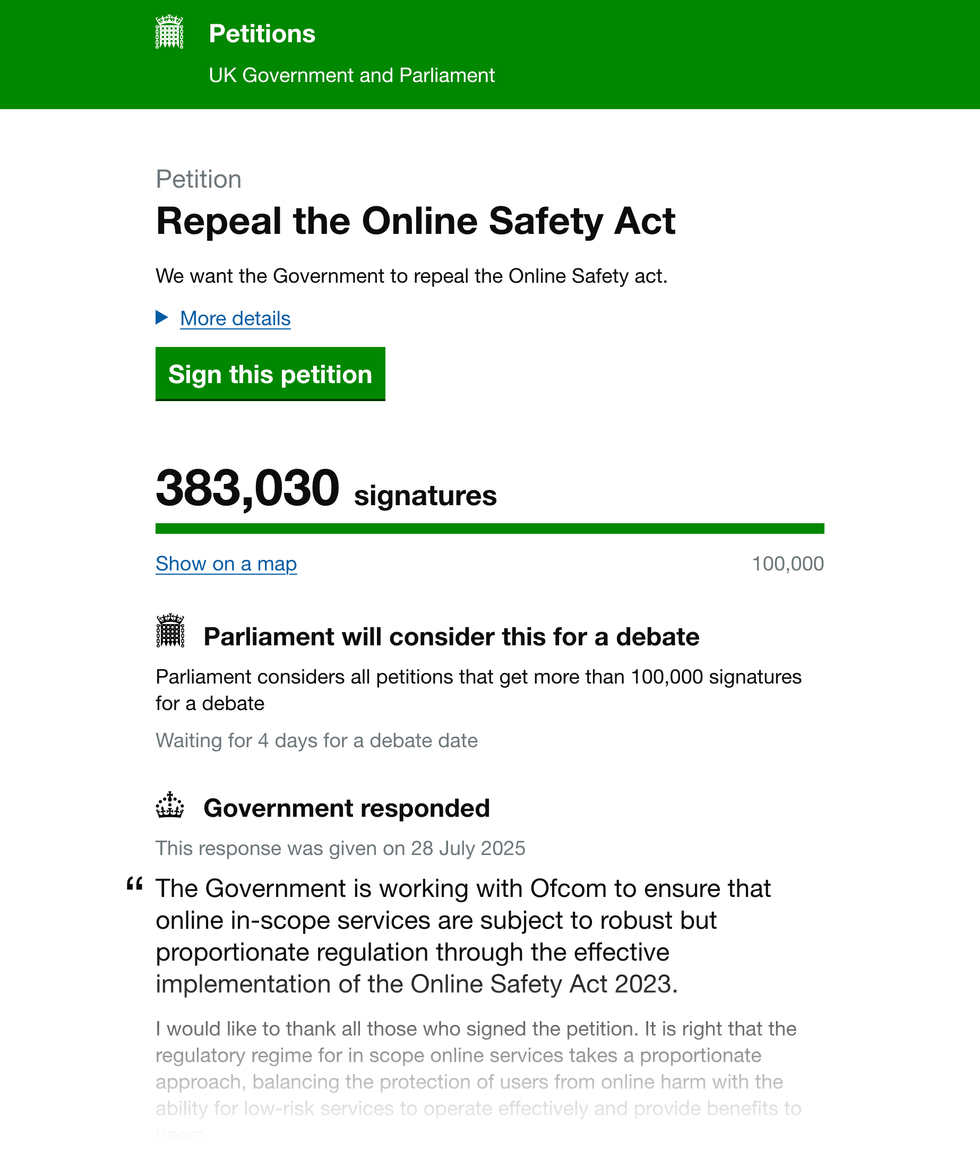Click the portcullis icon in the green header
This screenshot has height=1151, width=980.
169,31
